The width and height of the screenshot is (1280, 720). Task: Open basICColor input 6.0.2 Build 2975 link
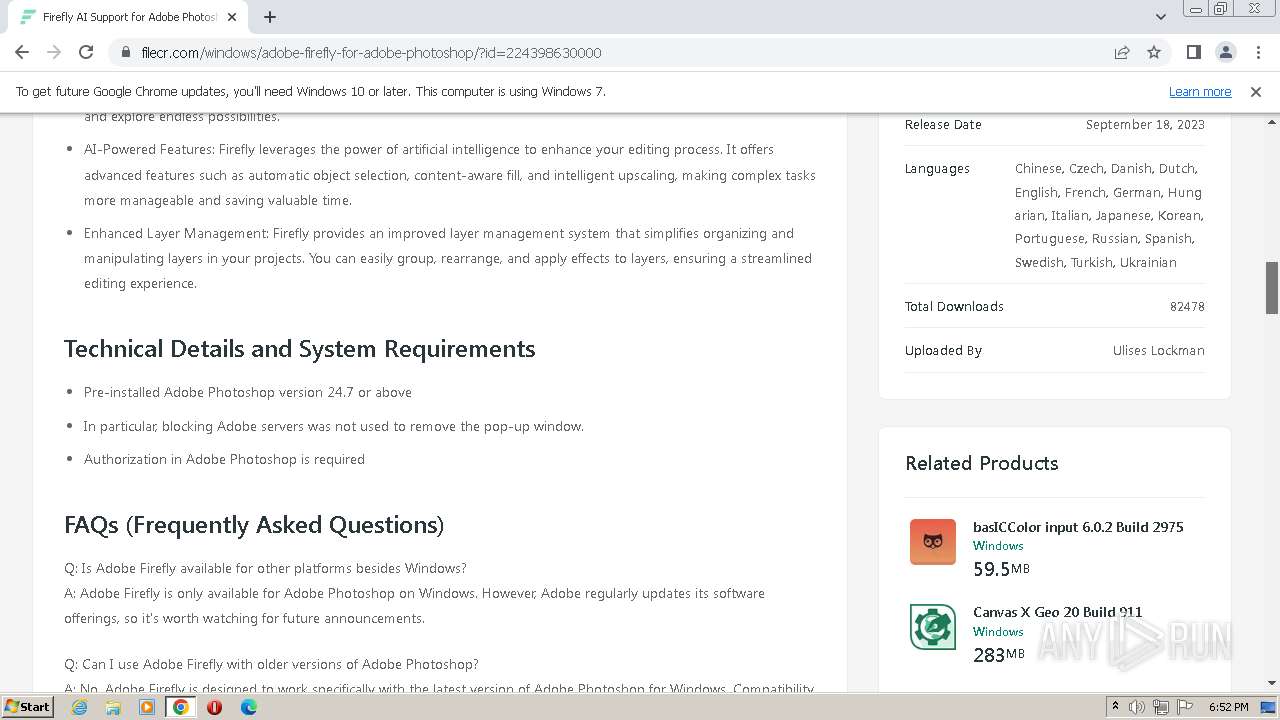[1078, 527]
